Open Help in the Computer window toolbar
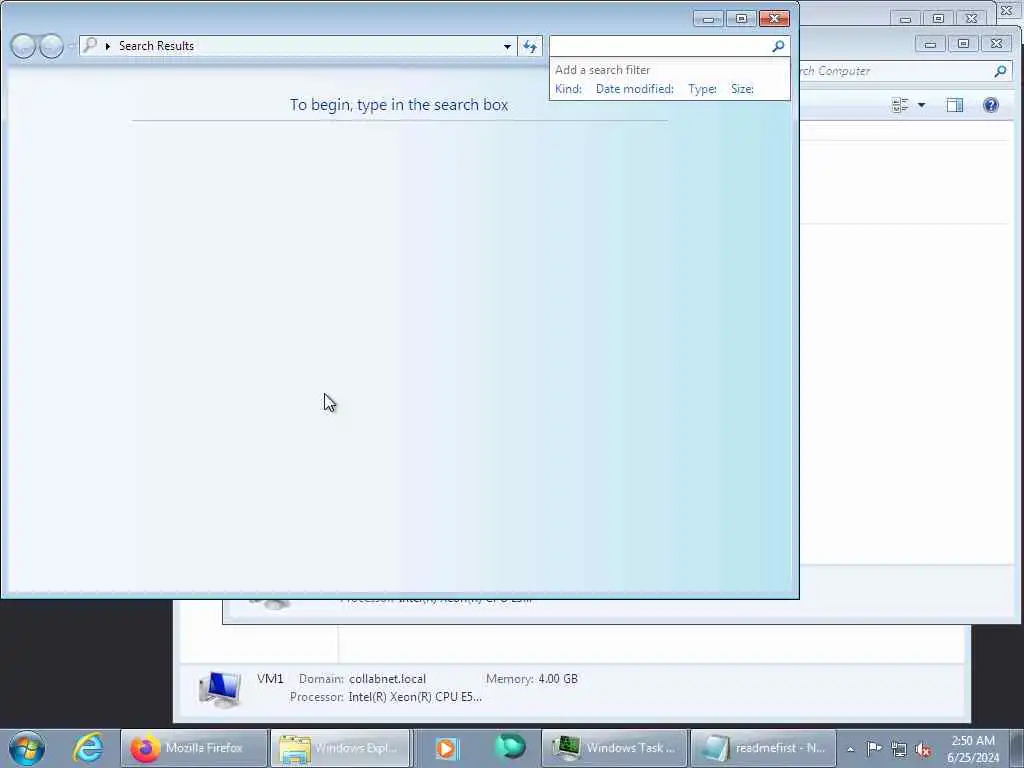The width and height of the screenshot is (1024, 768). tap(991, 105)
